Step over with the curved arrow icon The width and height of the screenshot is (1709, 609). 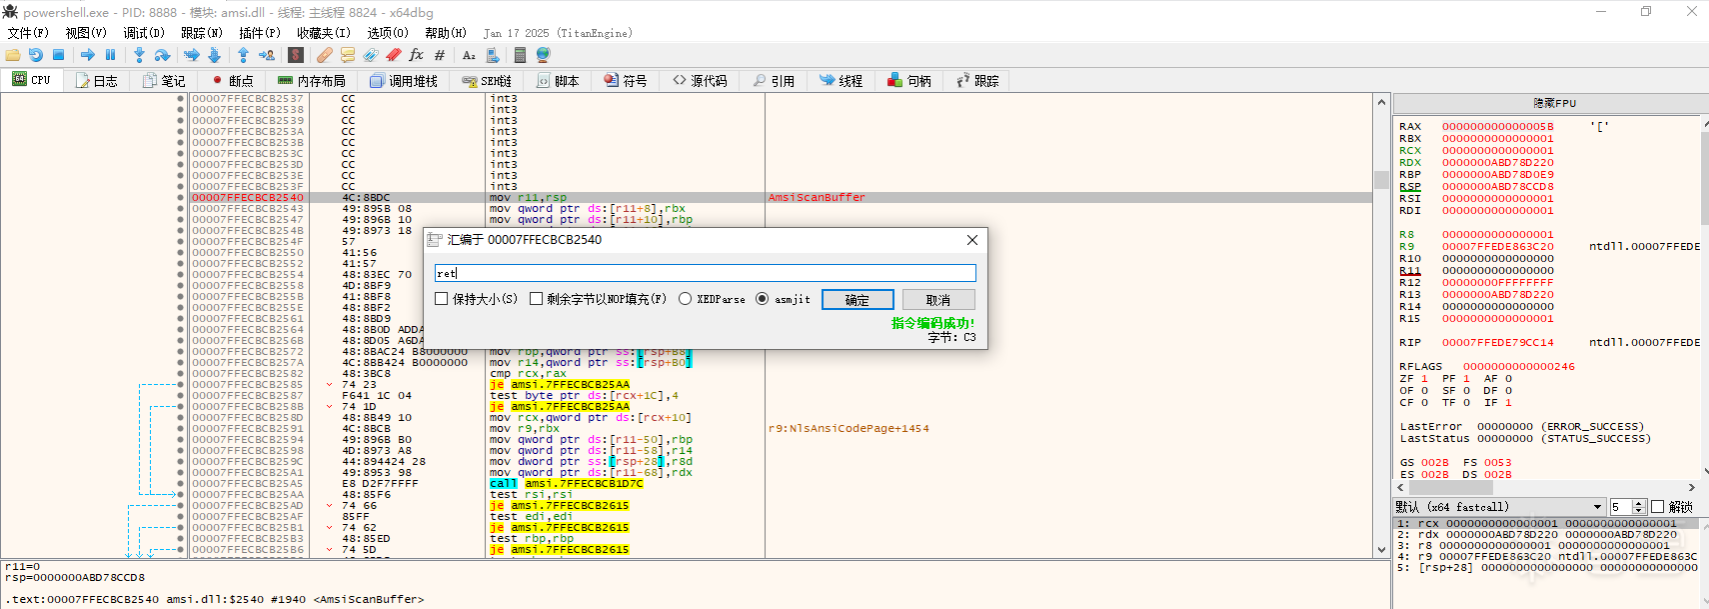coord(162,55)
